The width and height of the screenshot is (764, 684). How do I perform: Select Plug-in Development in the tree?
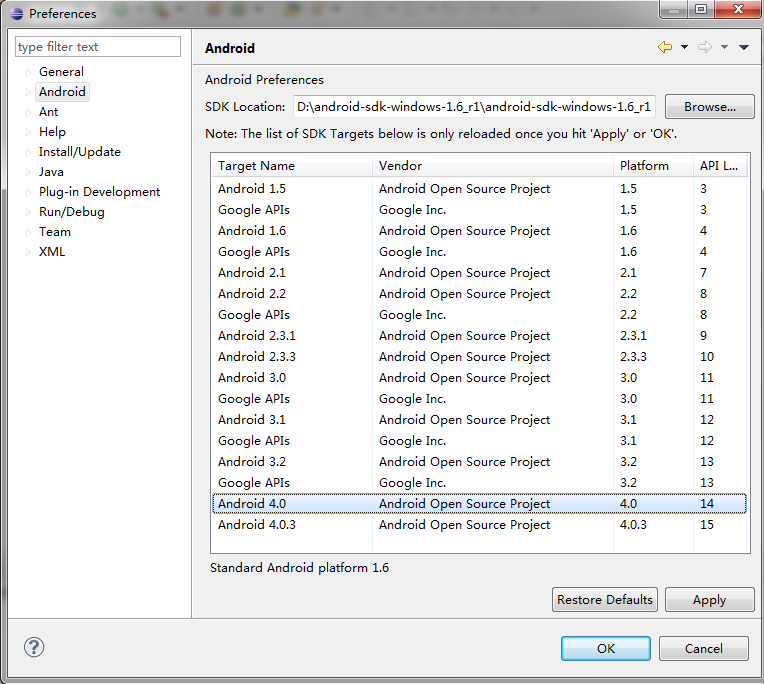coord(99,191)
